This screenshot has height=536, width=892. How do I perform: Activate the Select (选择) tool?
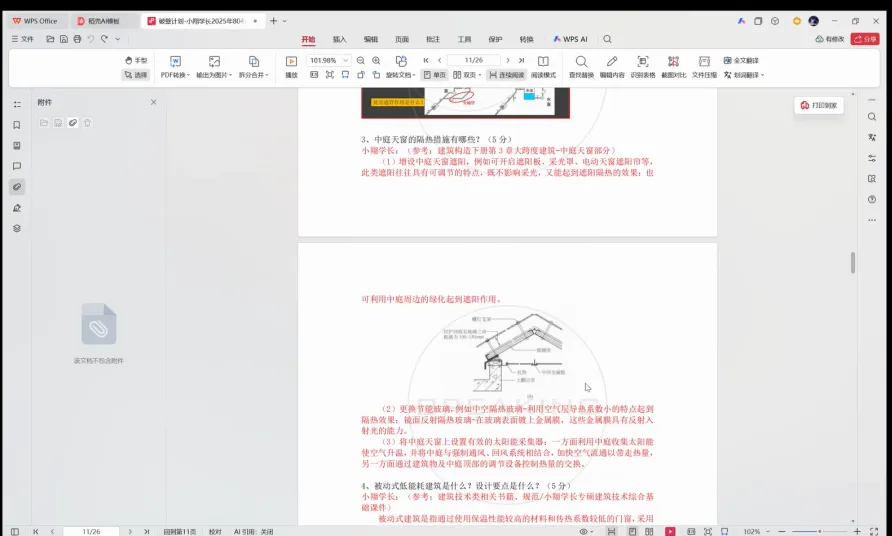click(x=135, y=75)
